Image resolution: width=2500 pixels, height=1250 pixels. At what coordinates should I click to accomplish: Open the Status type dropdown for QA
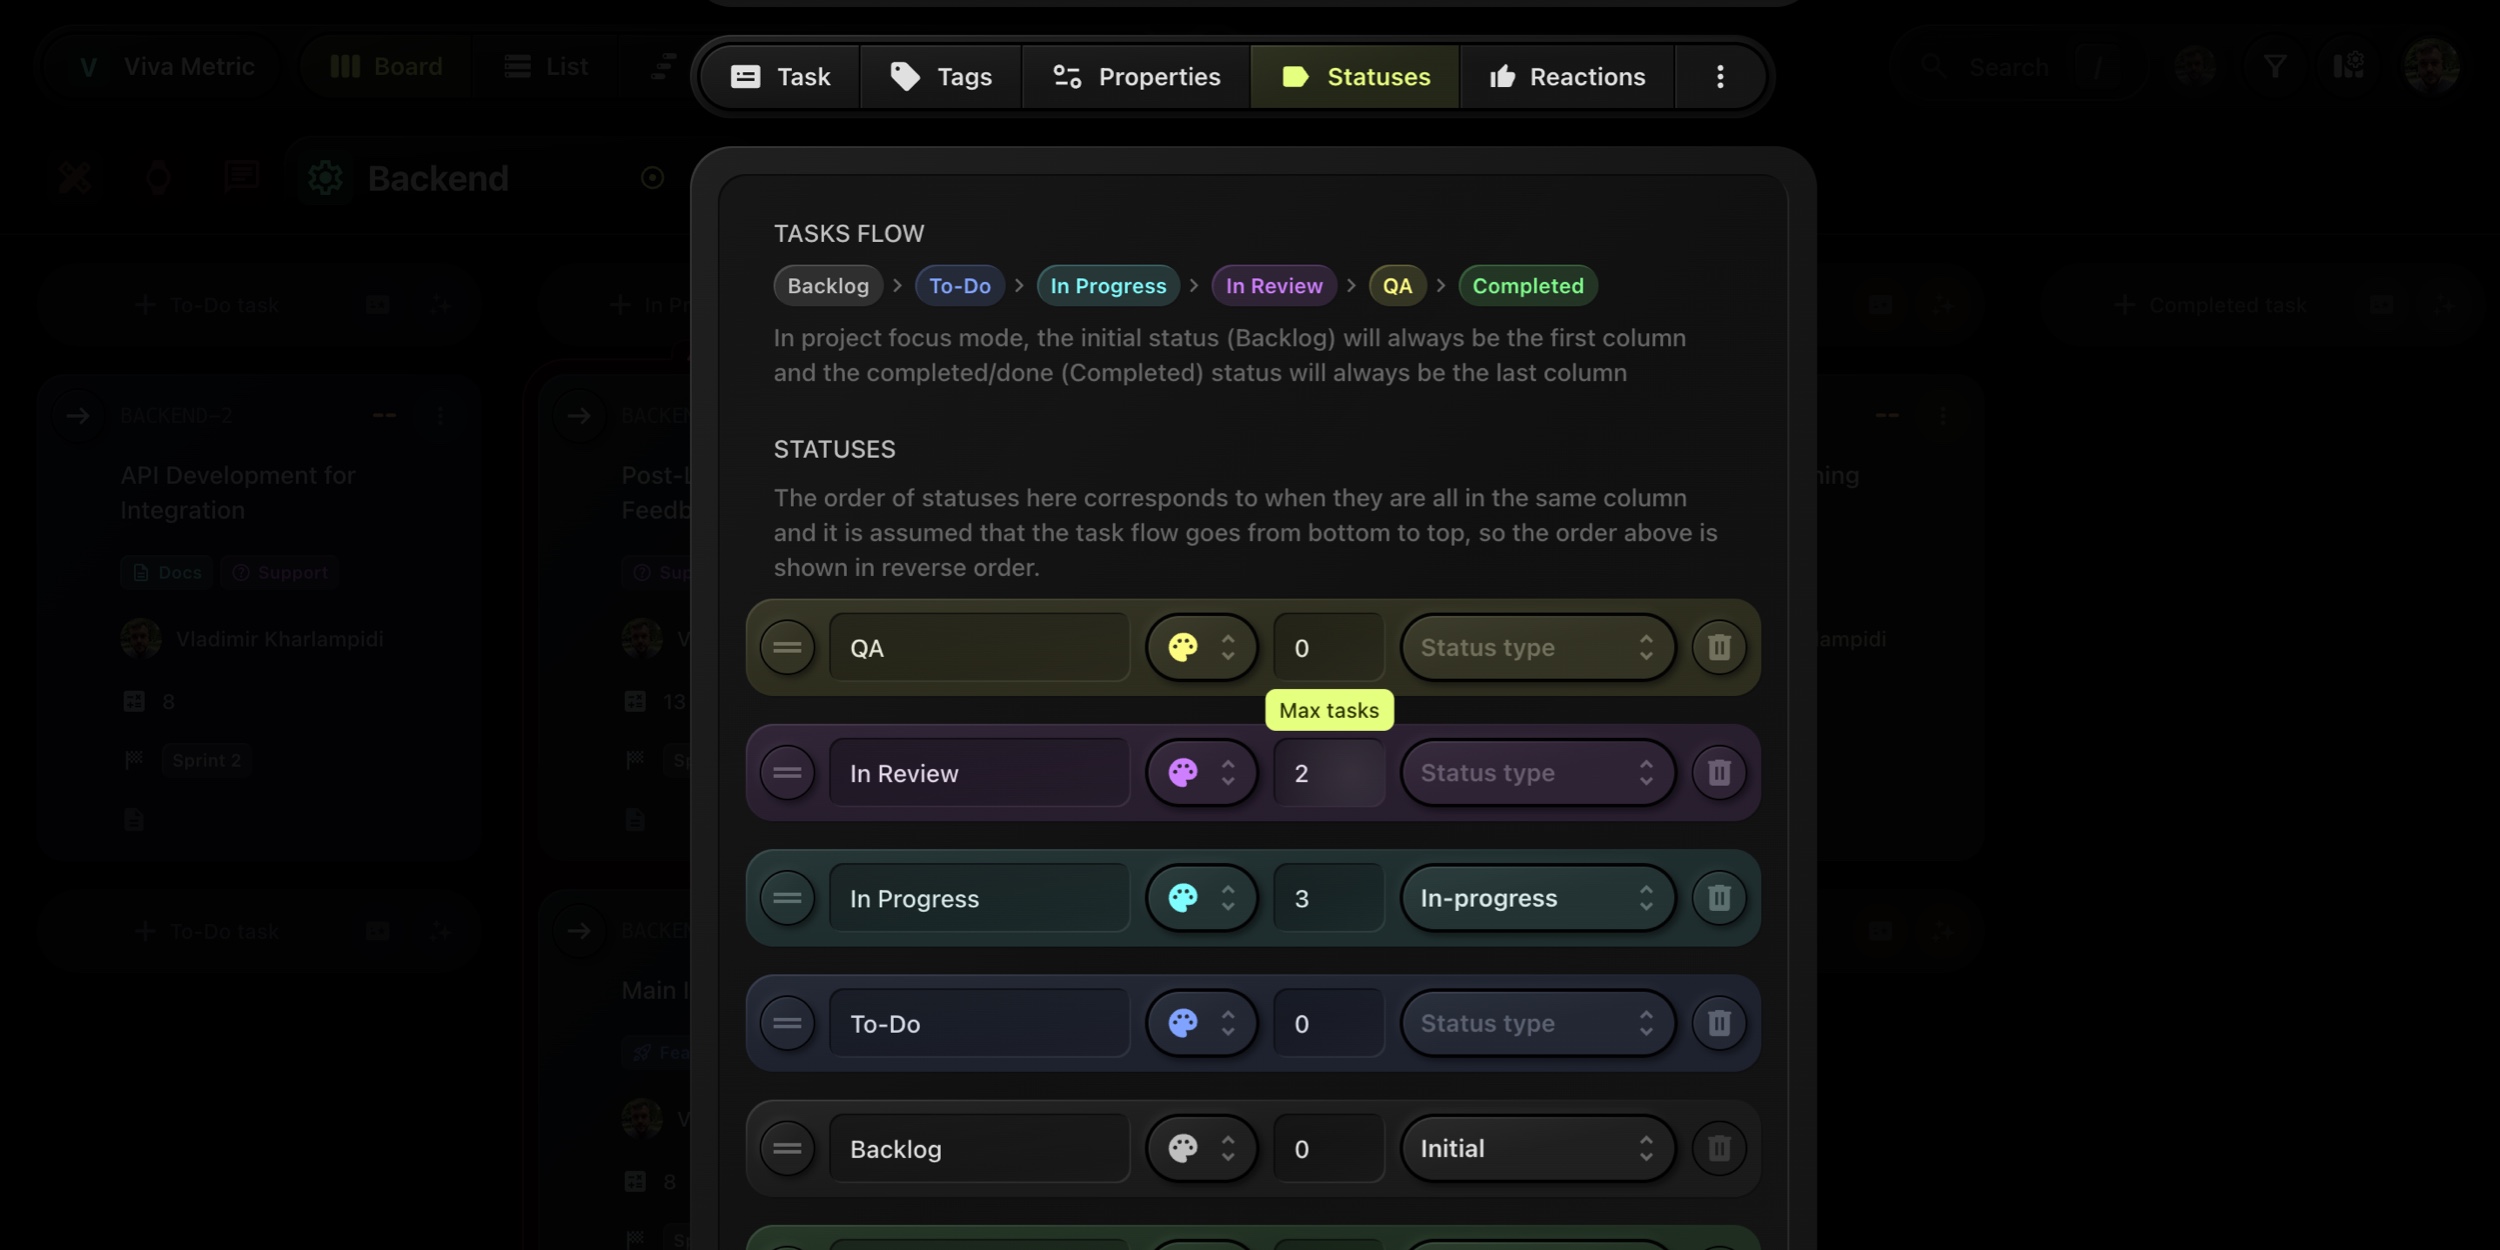[x=1536, y=647]
